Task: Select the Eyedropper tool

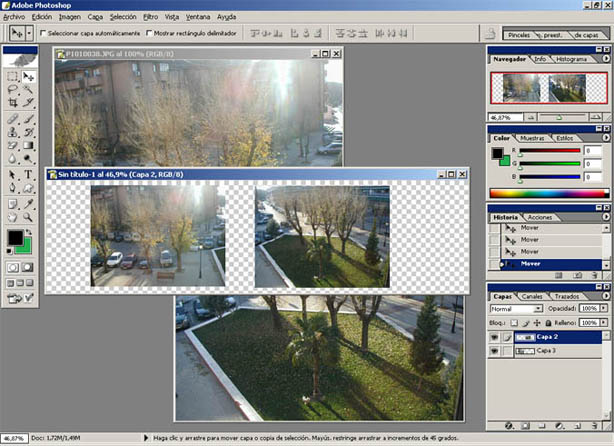Action: pos(28,204)
